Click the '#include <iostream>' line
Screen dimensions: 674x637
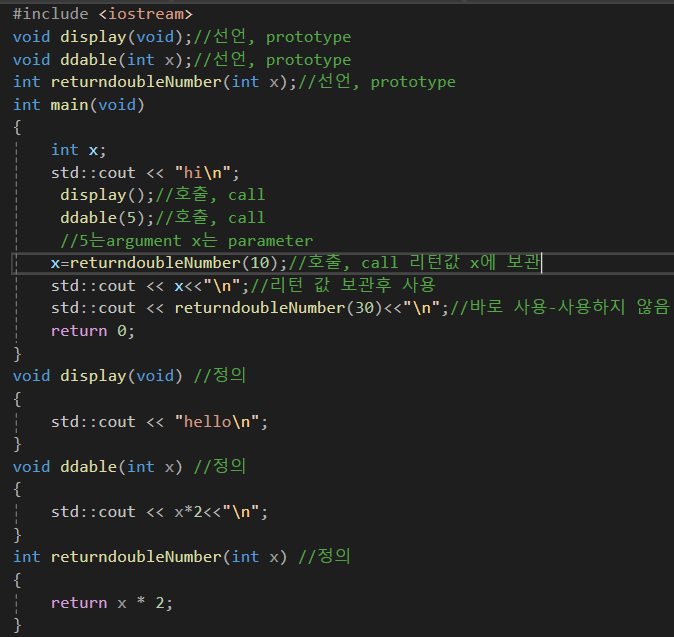103,14
